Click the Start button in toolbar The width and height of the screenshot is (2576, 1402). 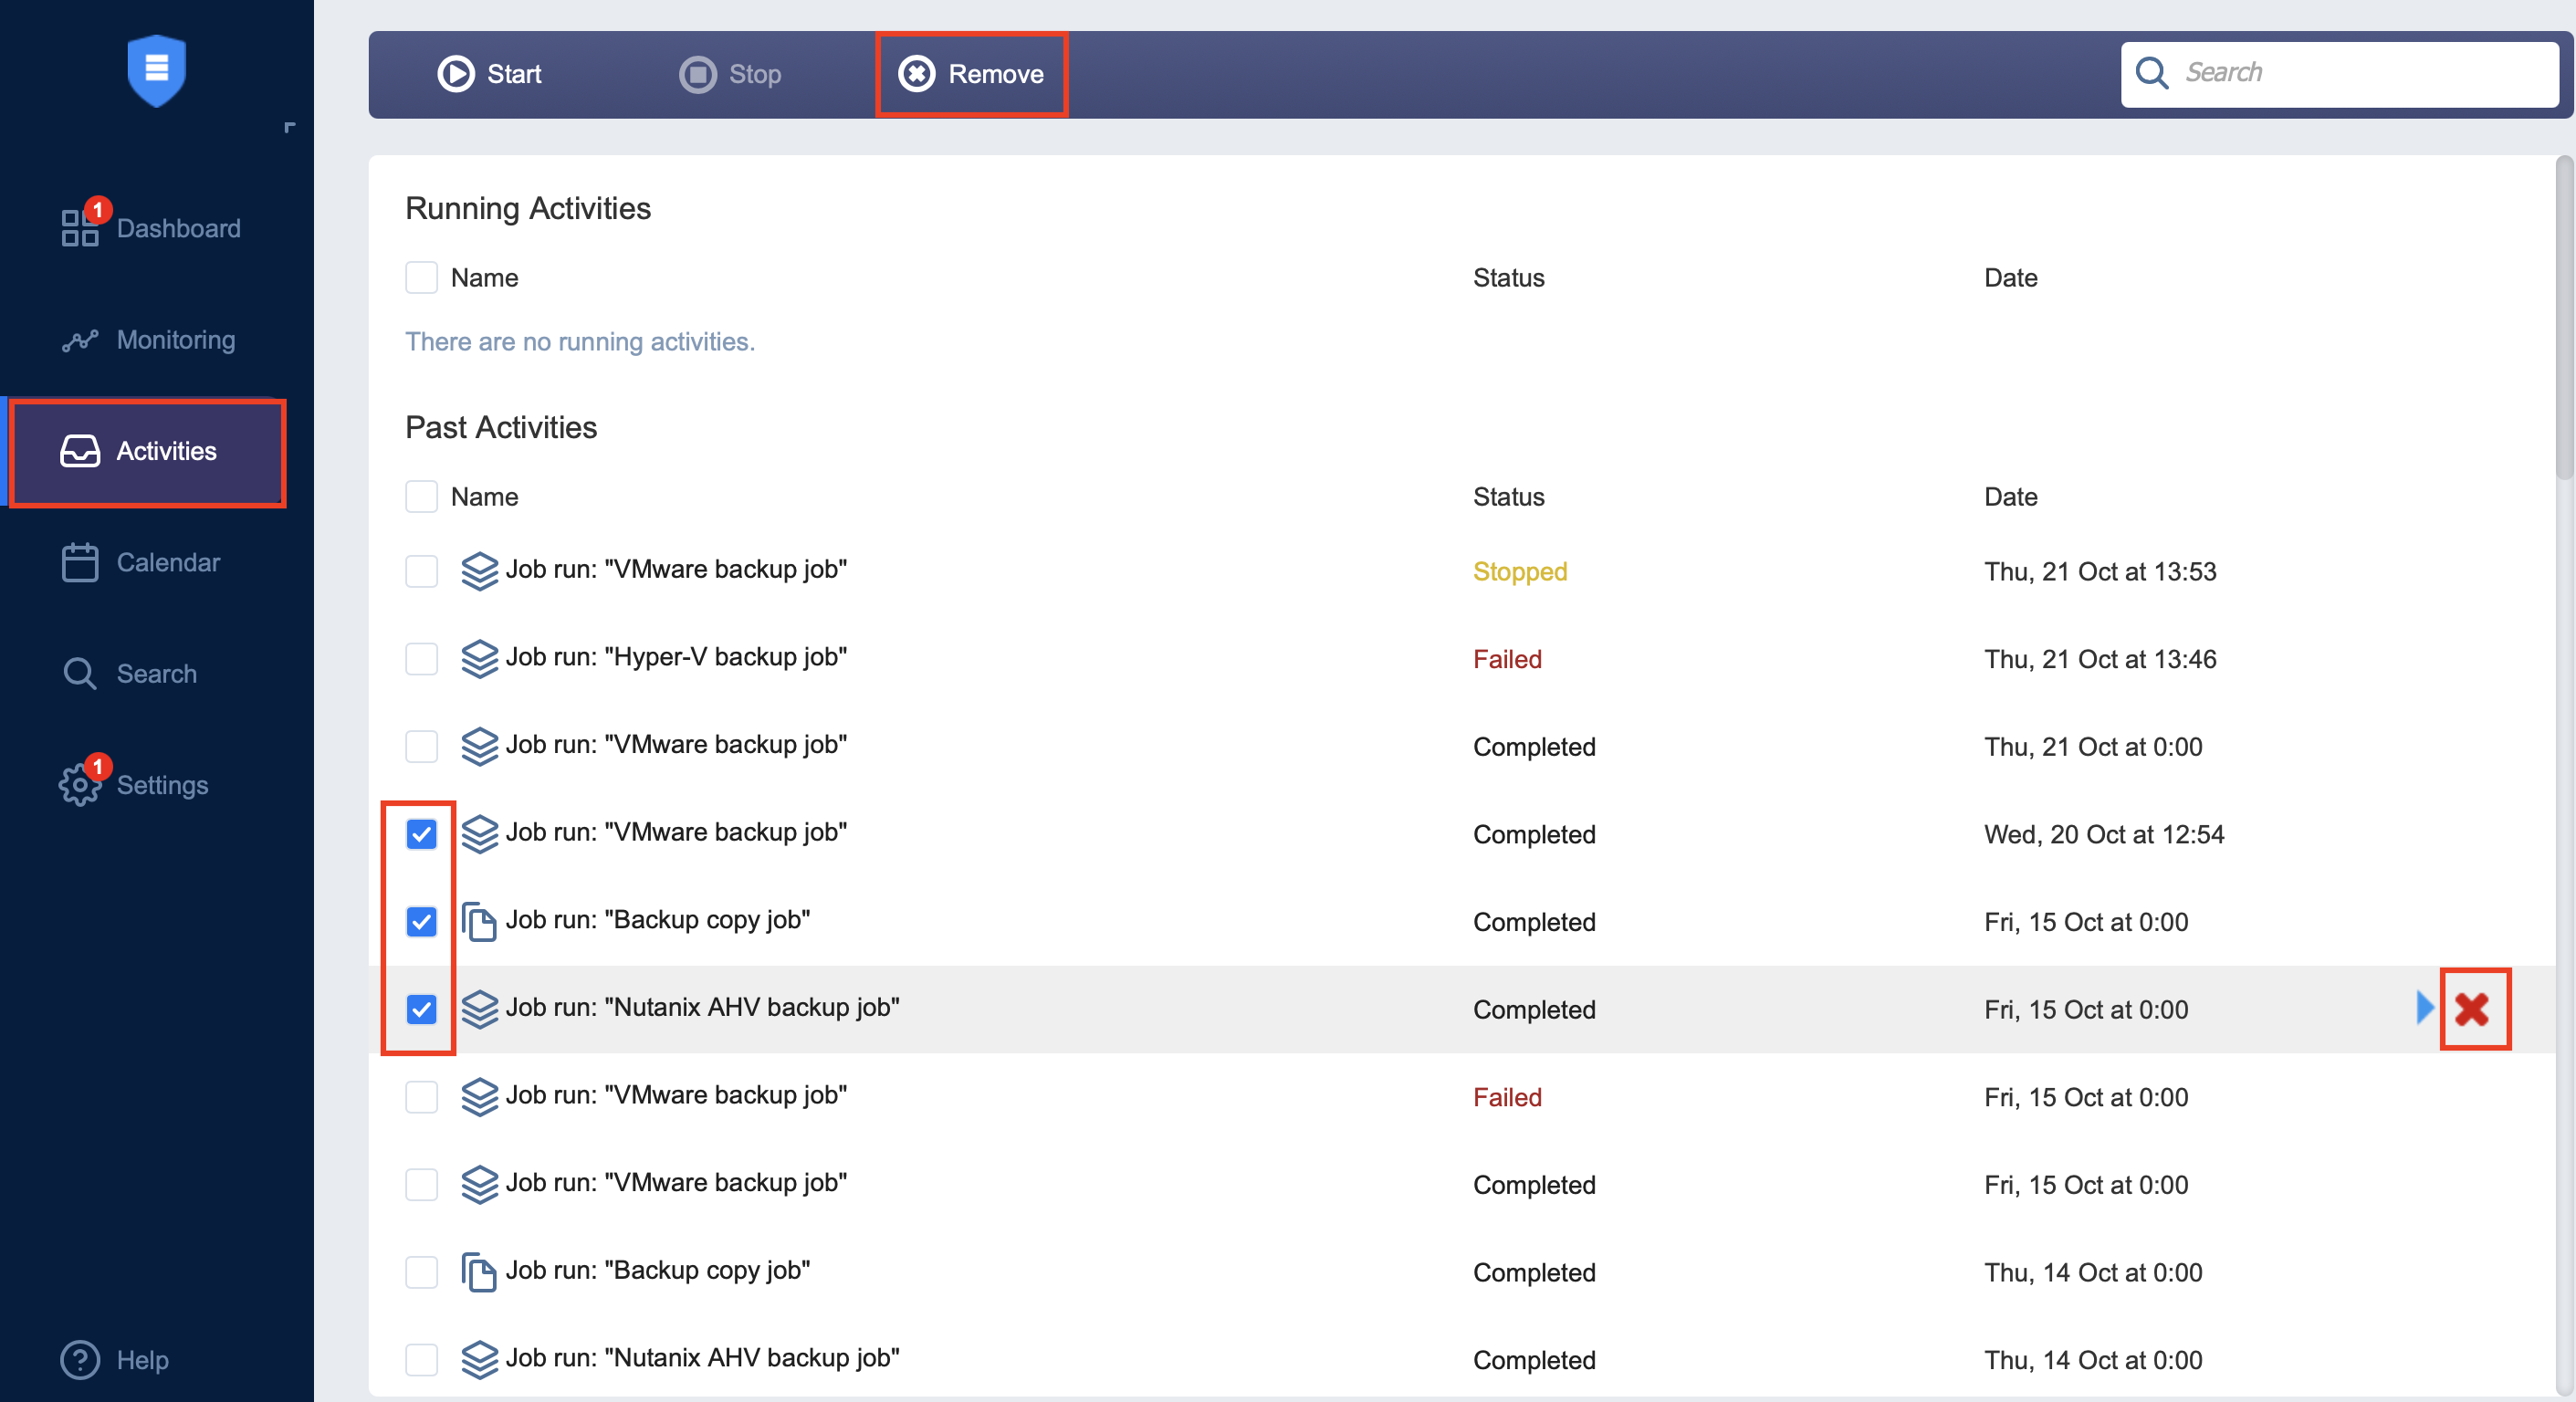click(x=490, y=74)
